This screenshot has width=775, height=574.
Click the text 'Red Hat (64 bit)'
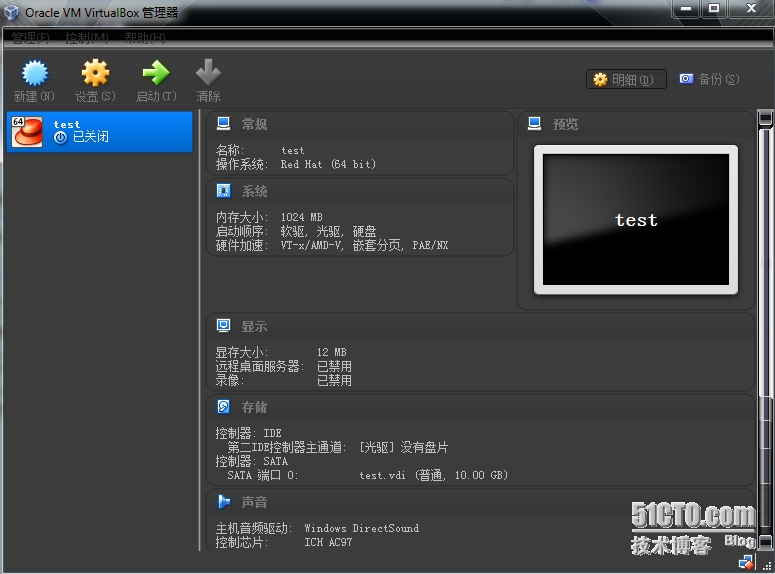(328, 164)
